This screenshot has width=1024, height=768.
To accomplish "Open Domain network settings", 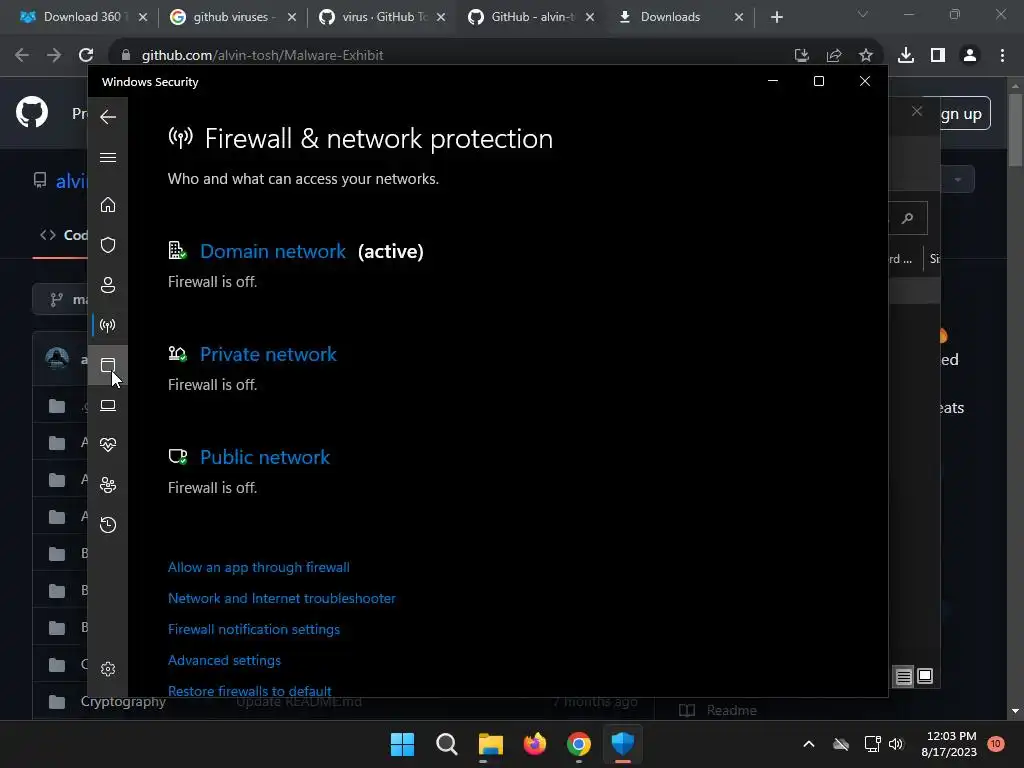I will coord(272,251).
